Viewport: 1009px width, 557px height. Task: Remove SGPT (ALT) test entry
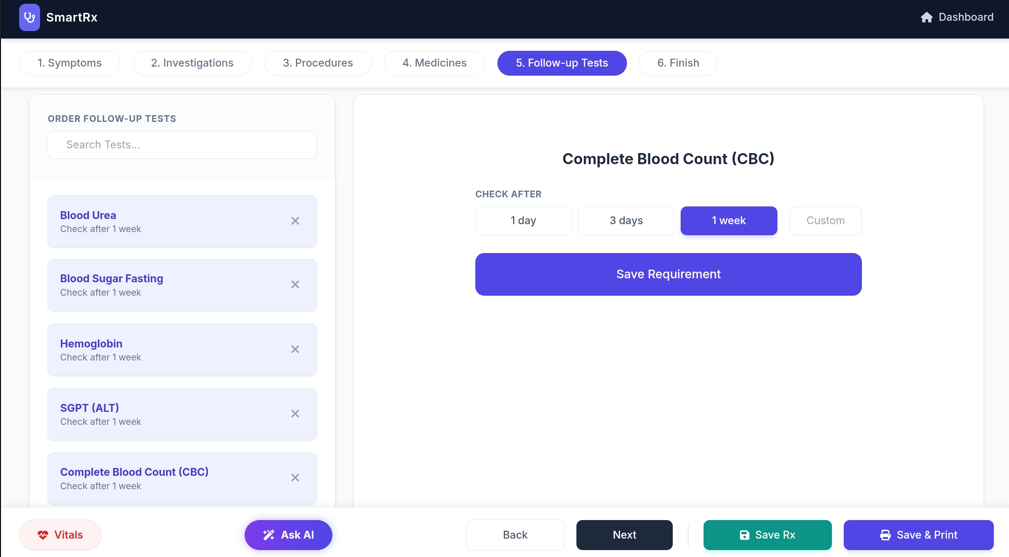point(295,413)
